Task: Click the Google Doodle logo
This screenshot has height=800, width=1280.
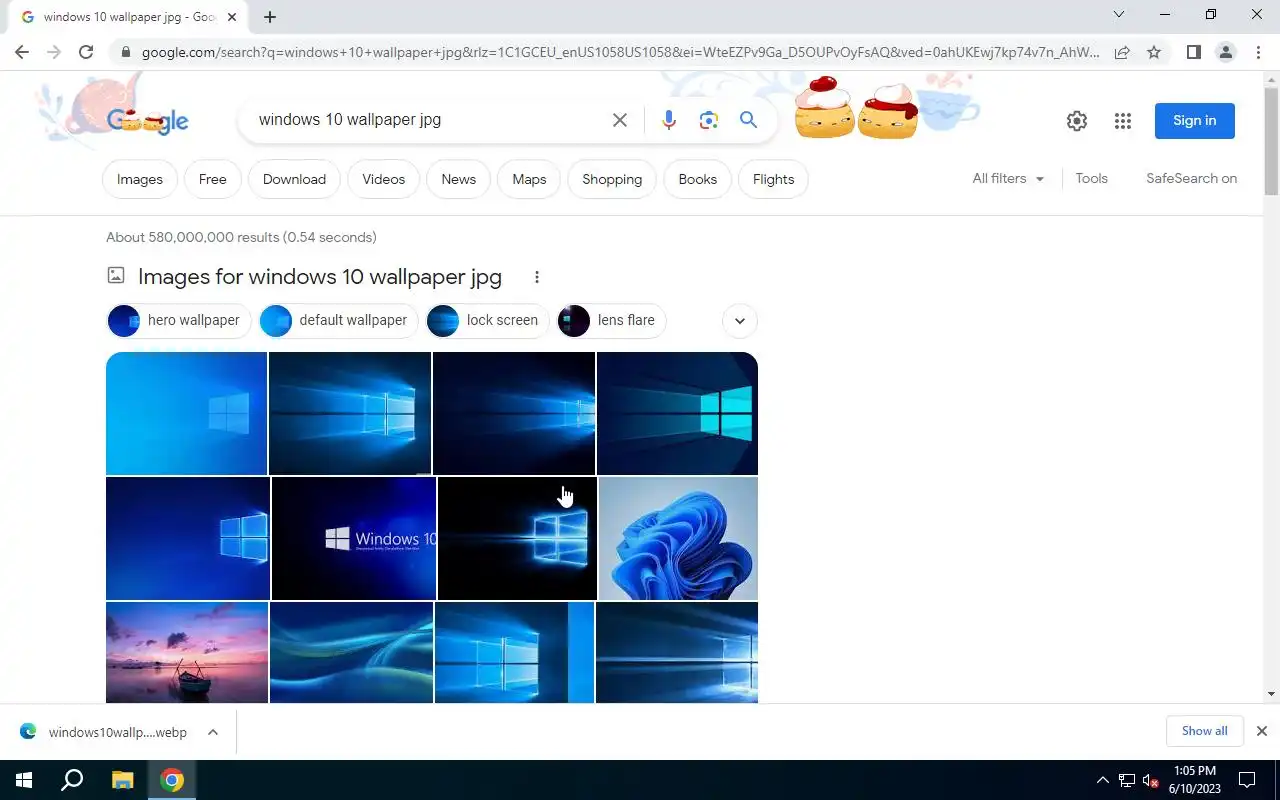Action: coord(147,121)
